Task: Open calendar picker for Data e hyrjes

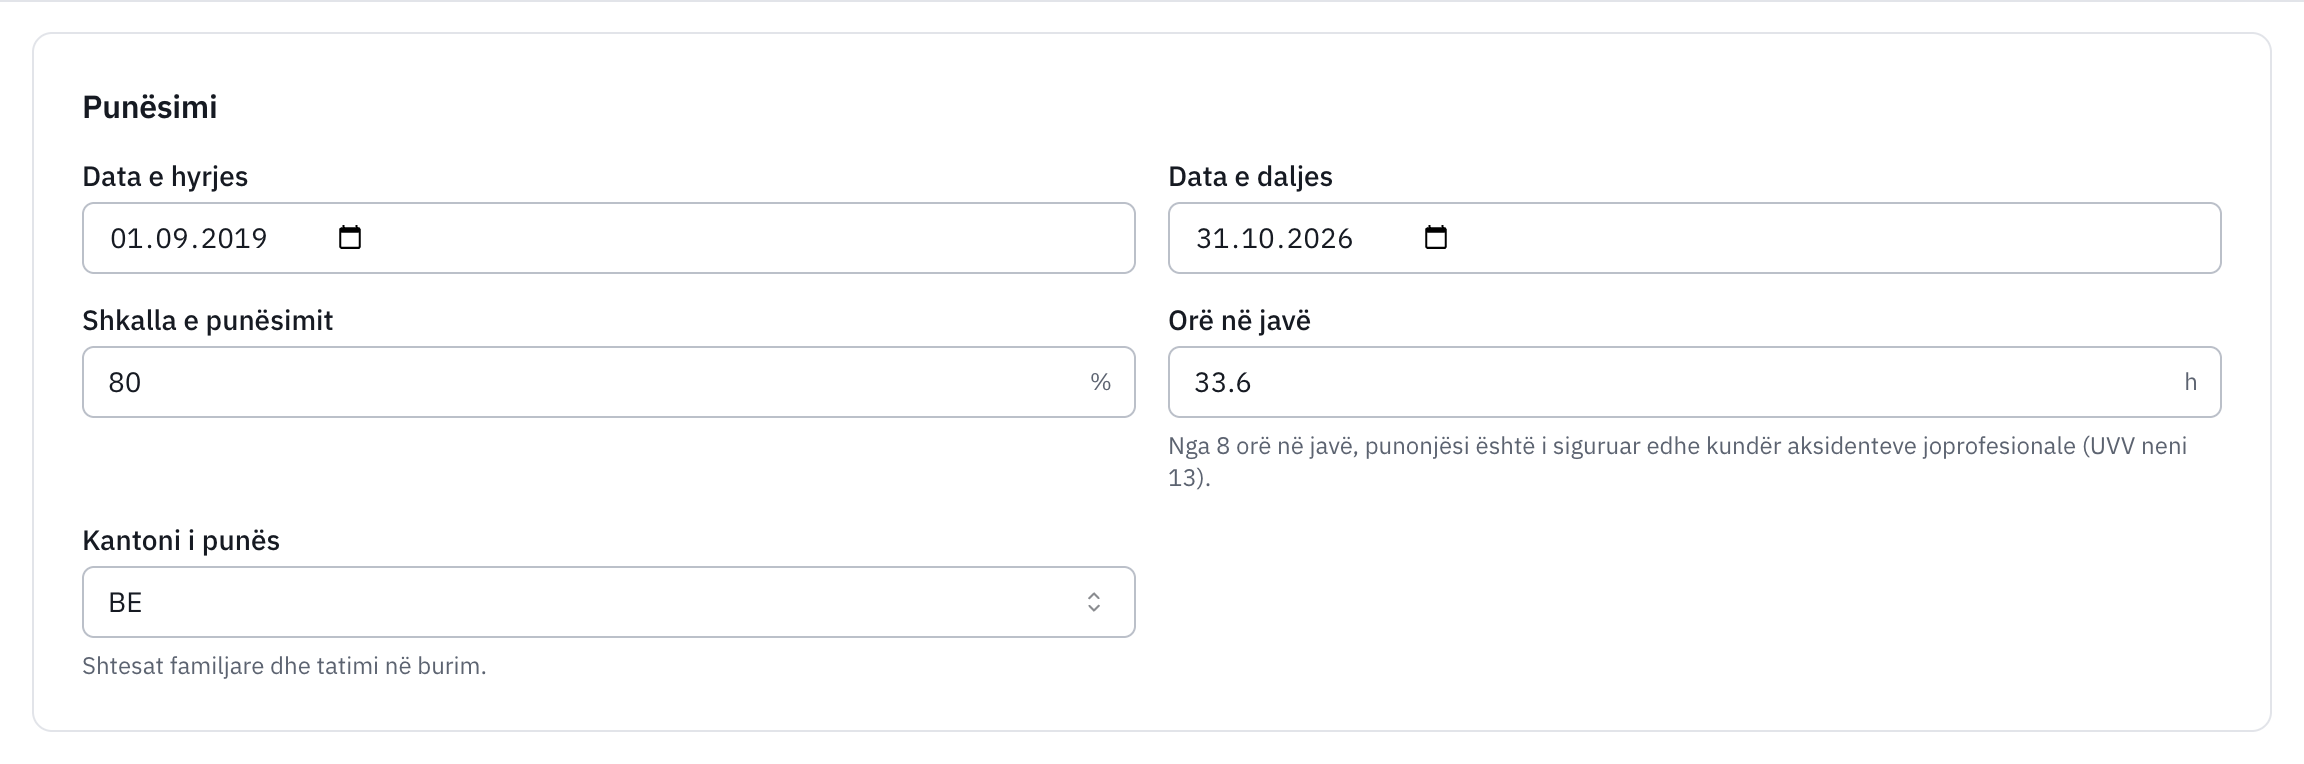Action: point(350,238)
